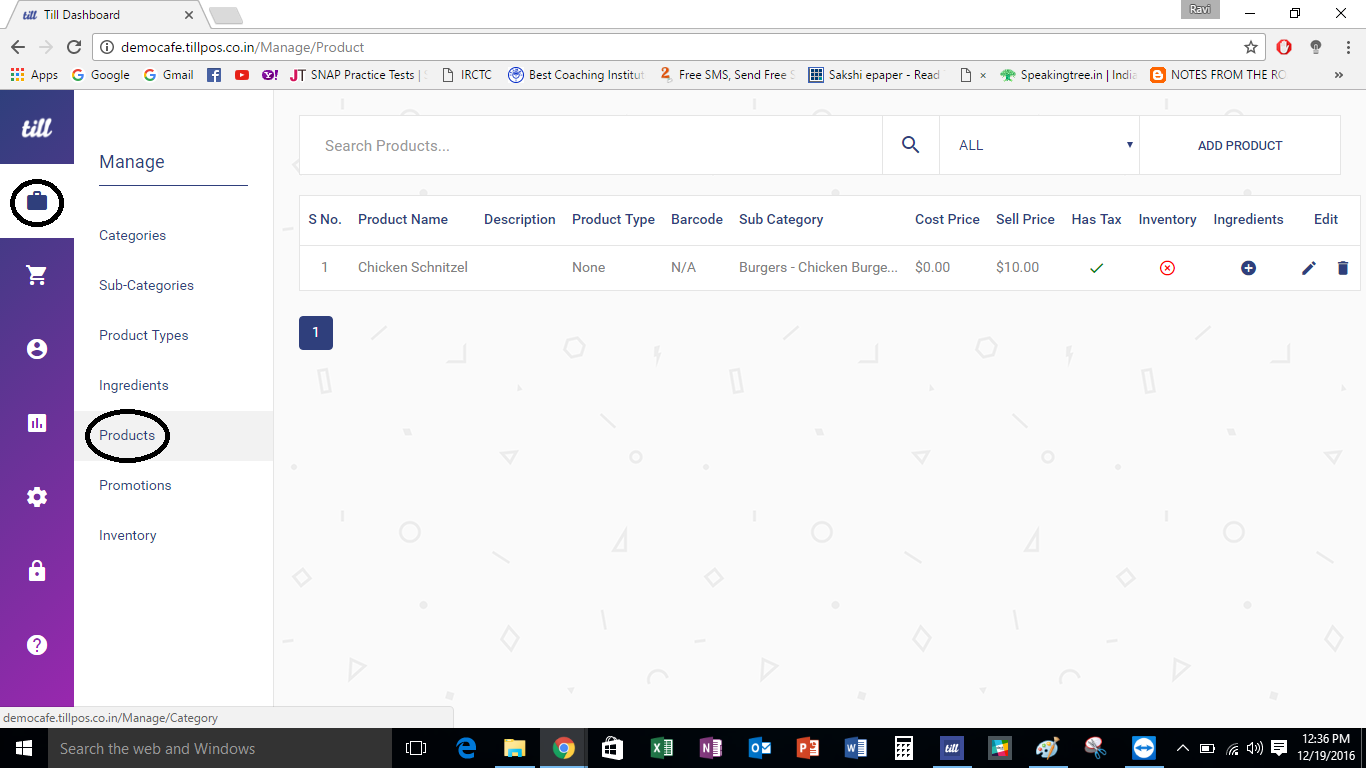Click the Chicken Schnitzel product name

[413, 268]
